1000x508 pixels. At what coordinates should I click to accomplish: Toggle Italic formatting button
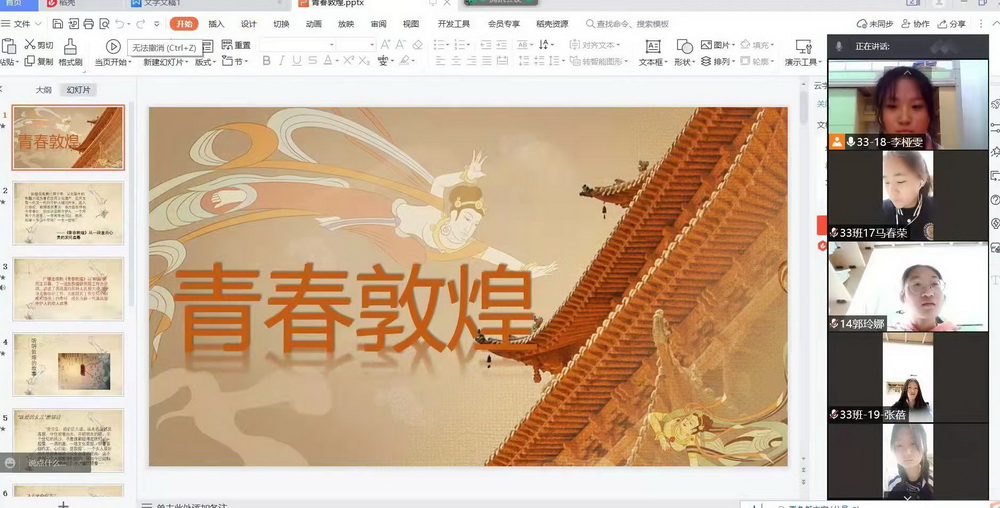click(282, 62)
